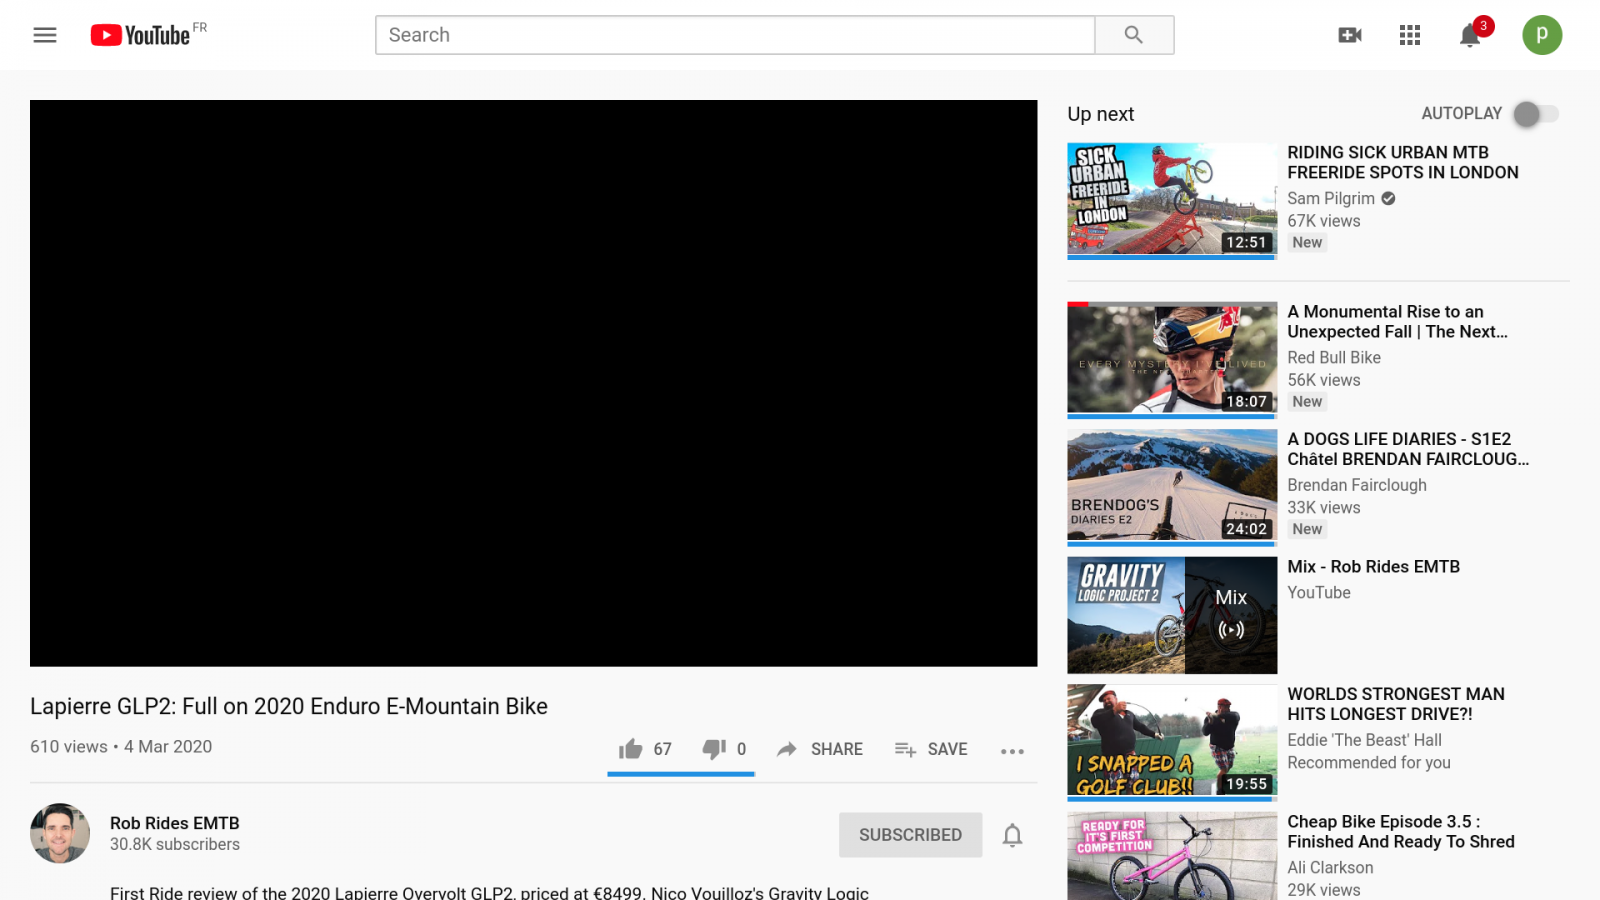This screenshot has width=1600, height=900.
Task: Toggle the Autoplay switch
Action: point(1536,114)
